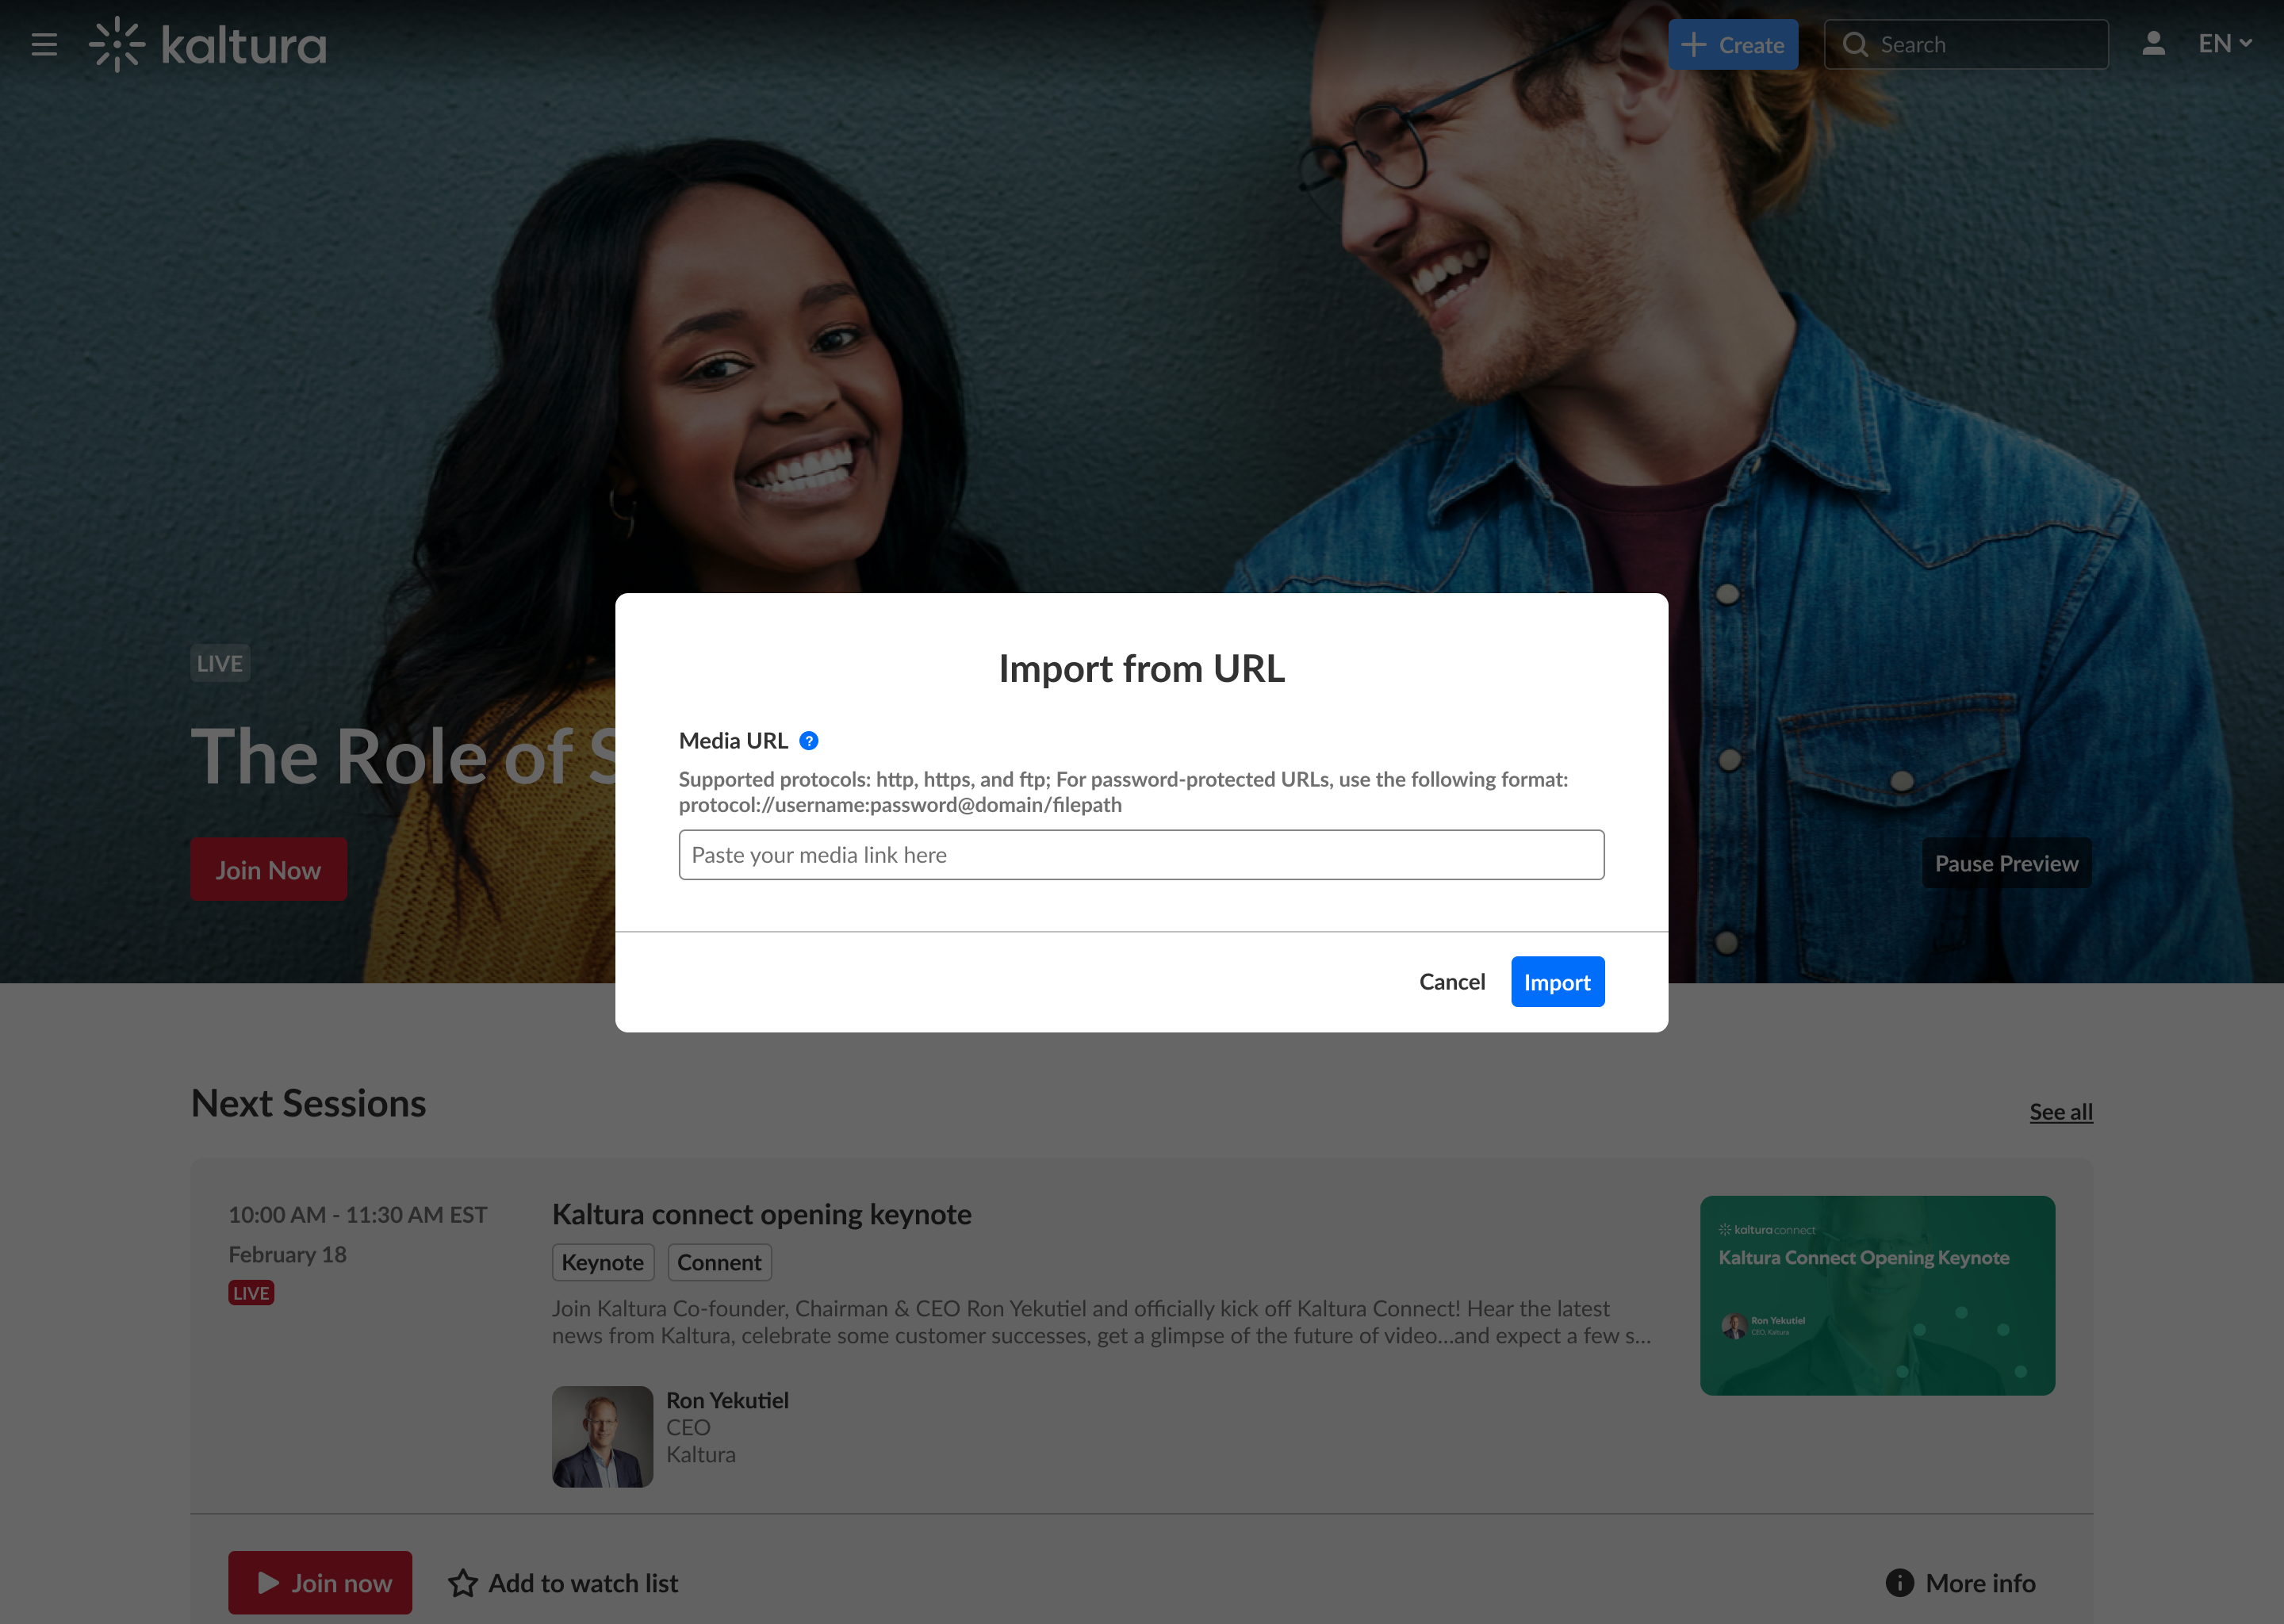2284x1624 pixels.
Task: Open the hamburger menu icon
Action: click(44, 45)
